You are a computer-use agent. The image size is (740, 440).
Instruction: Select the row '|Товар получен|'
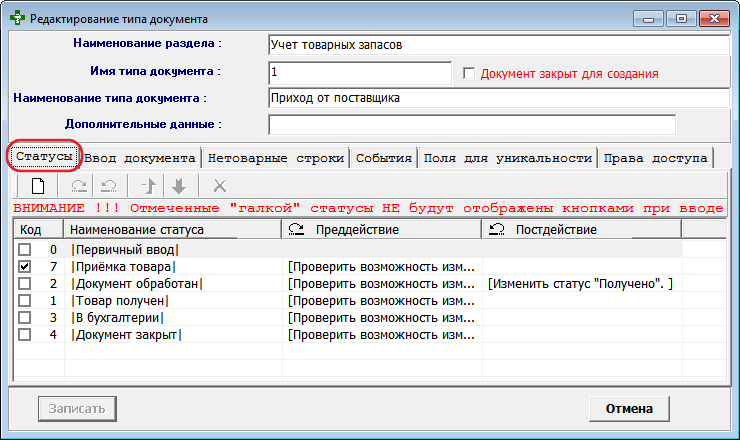pos(348,300)
